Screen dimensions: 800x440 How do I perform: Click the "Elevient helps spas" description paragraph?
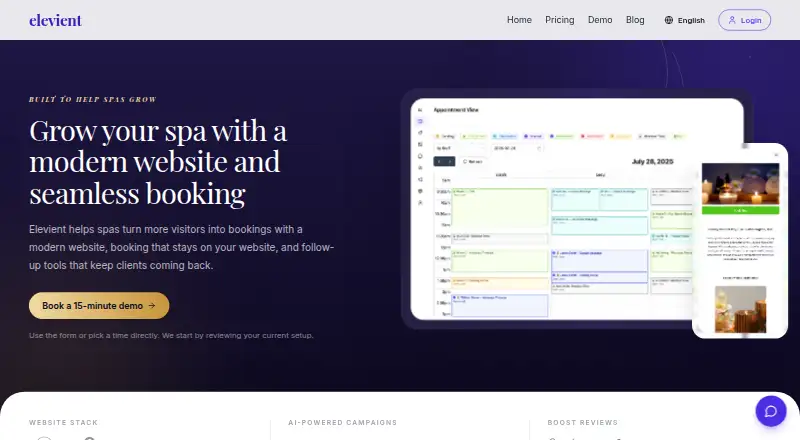[181, 248]
